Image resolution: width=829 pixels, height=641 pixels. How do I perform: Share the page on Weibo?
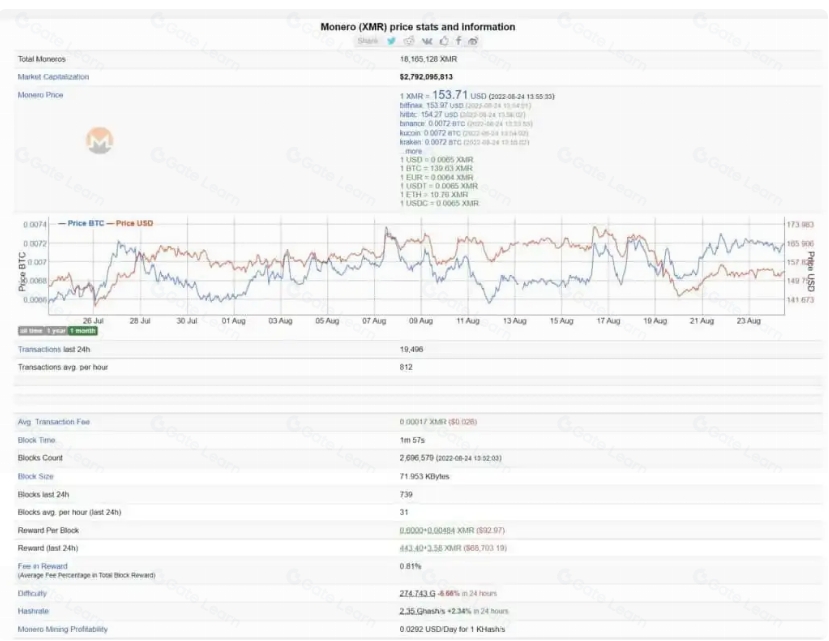pyautogui.click(x=473, y=41)
